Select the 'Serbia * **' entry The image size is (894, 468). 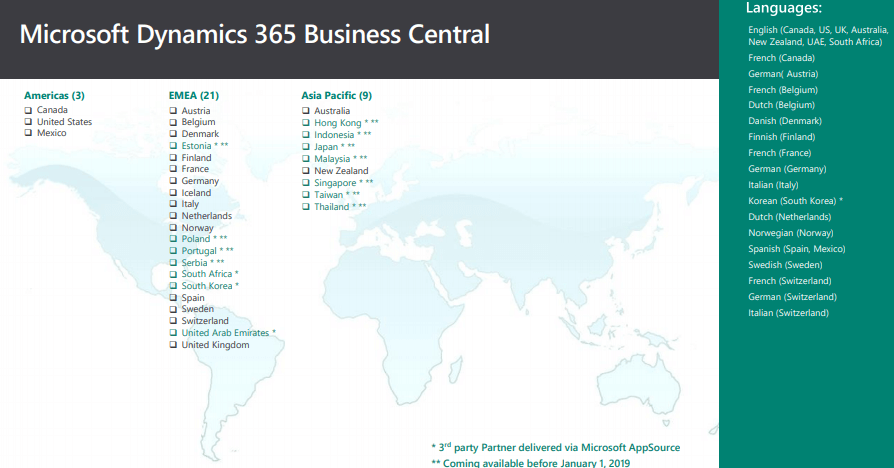pyautogui.click(x=203, y=263)
